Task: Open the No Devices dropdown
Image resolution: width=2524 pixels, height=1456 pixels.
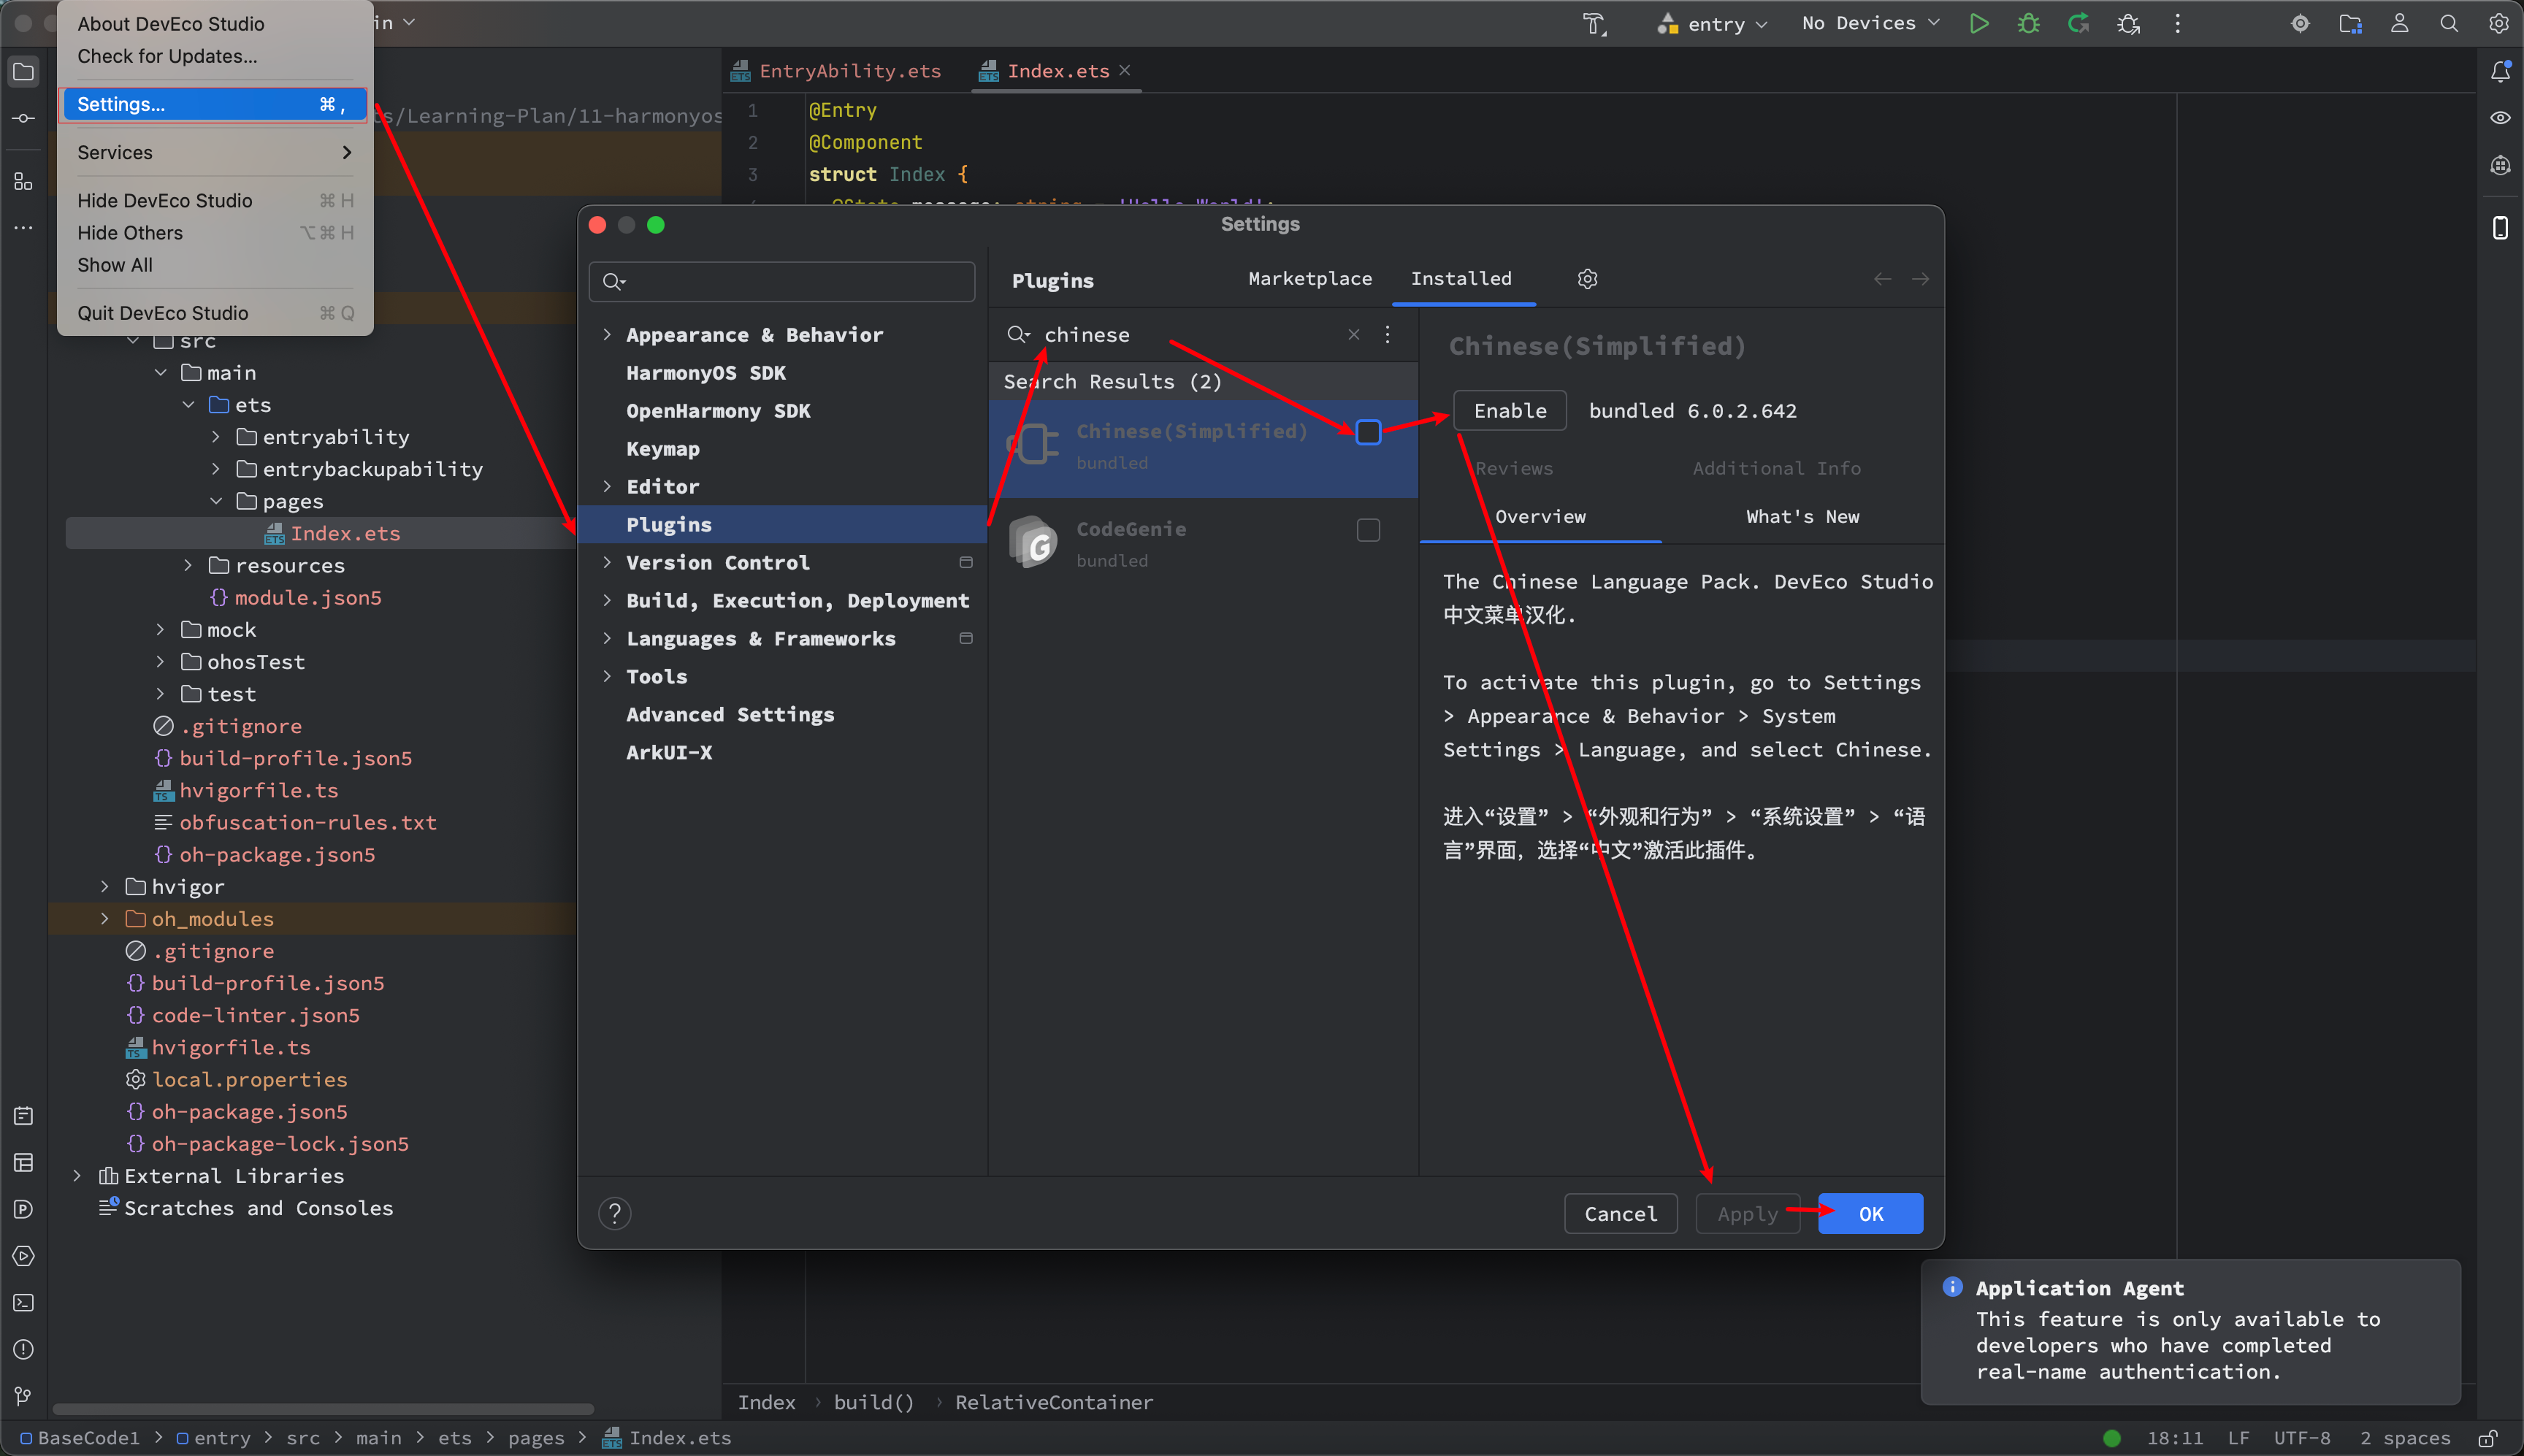Action: pos(1870,24)
